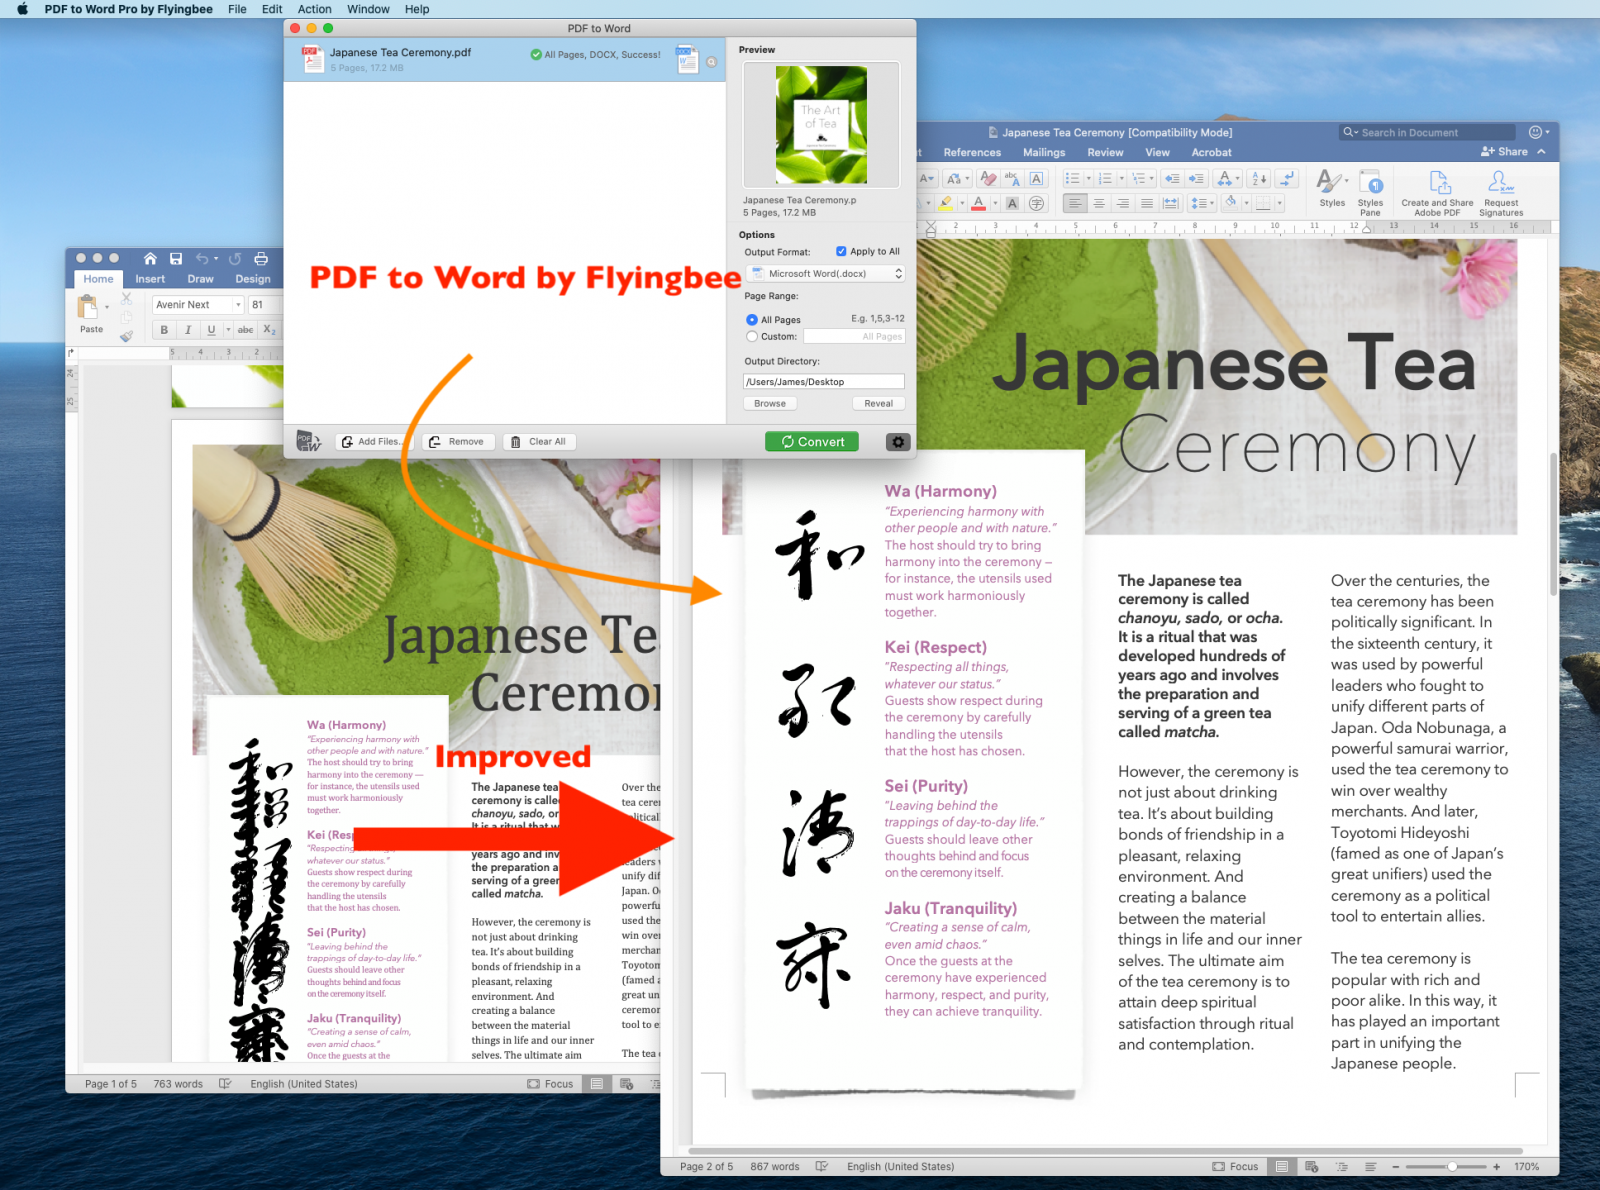Image resolution: width=1600 pixels, height=1190 pixels.
Task: Open the Microsoft Word(.docx) output format dropdown
Action: (x=825, y=273)
